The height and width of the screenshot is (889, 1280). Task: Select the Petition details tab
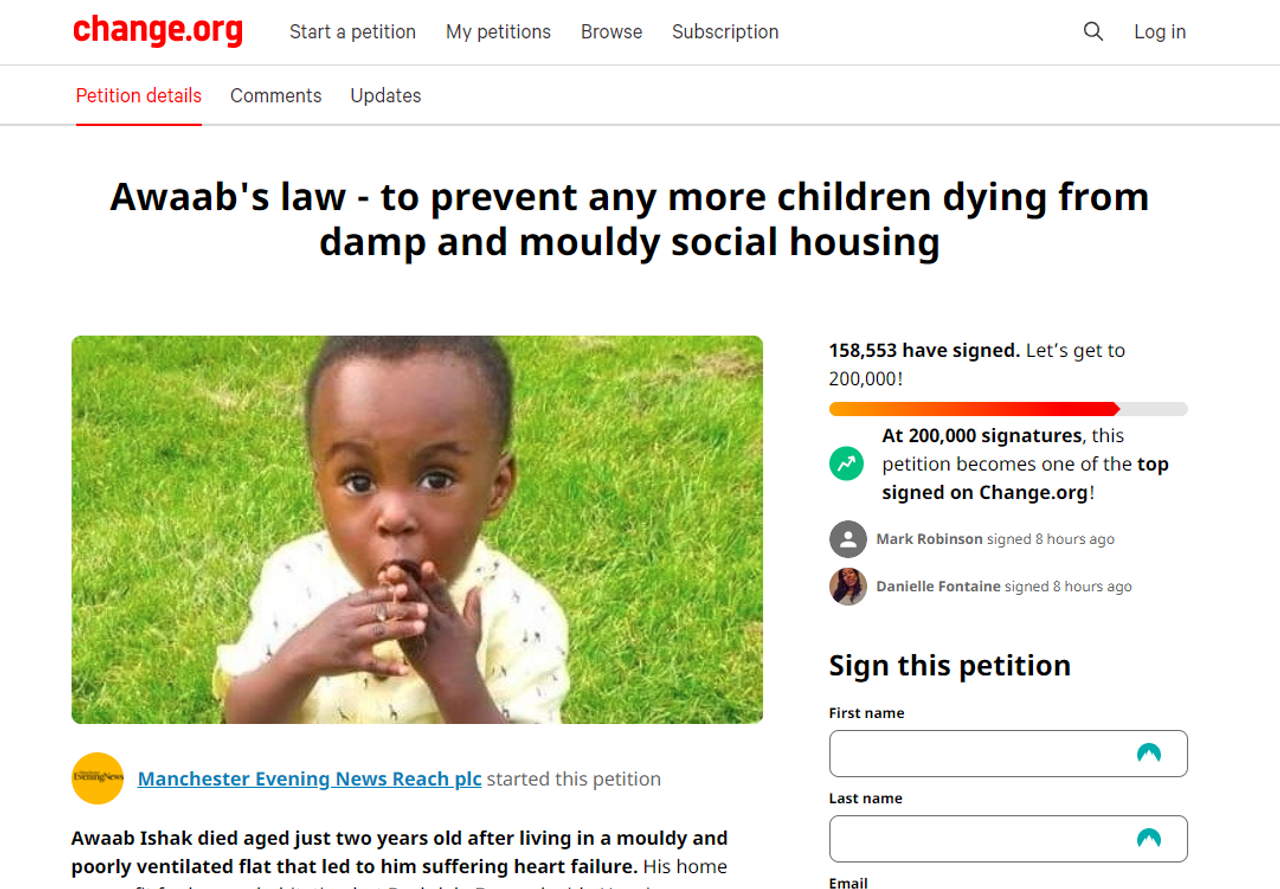point(139,96)
